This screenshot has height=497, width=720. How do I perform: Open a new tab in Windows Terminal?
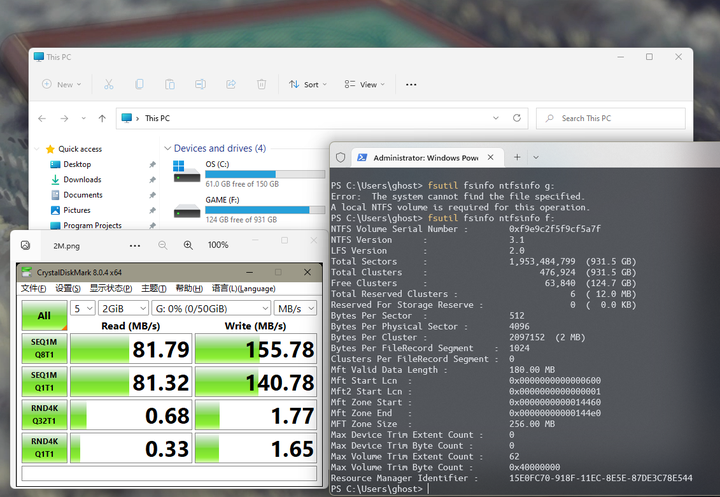[x=517, y=157]
